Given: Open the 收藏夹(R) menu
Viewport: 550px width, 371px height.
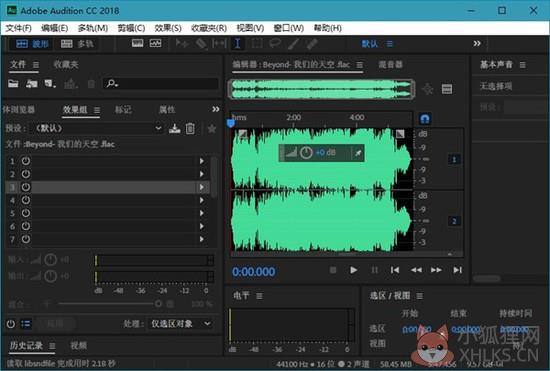Looking at the screenshot, I should (209, 28).
